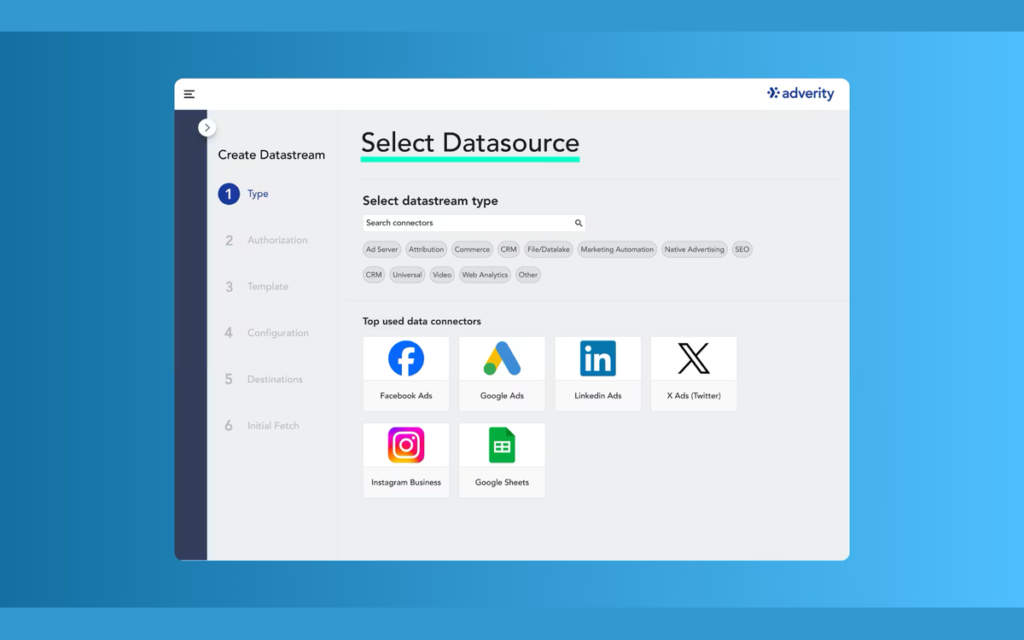The width and height of the screenshot is (1024, 640).
Task: Filter by Other category
Action: 528,275
